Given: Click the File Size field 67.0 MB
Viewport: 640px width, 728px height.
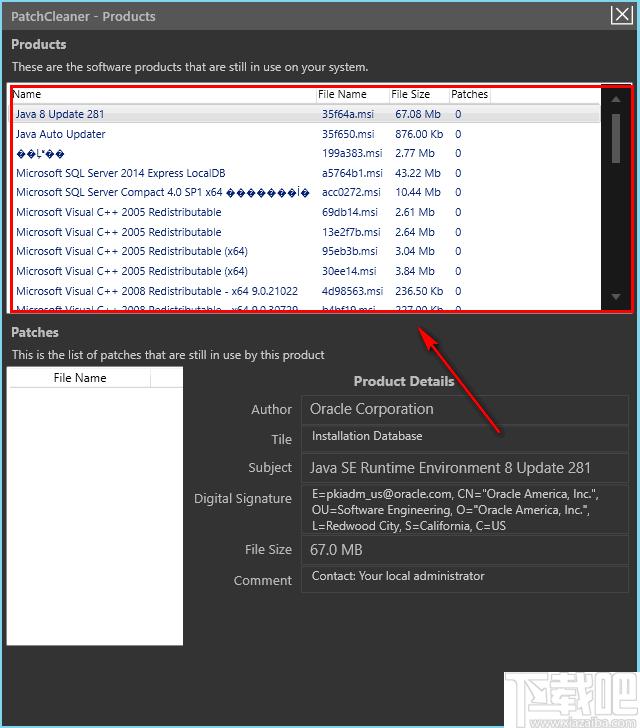Looking at the screenshot, I should pyautogui.click(x=465, y=550).
